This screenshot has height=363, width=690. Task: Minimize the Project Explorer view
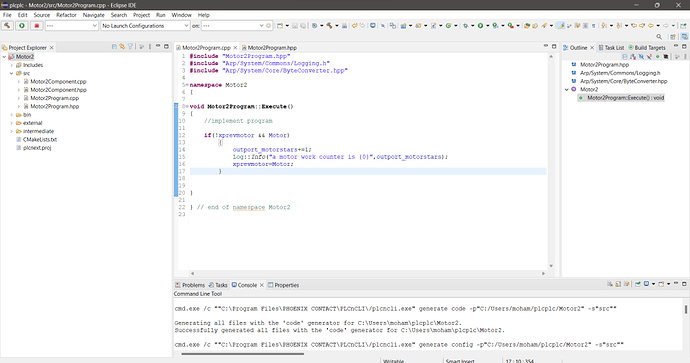158,46
